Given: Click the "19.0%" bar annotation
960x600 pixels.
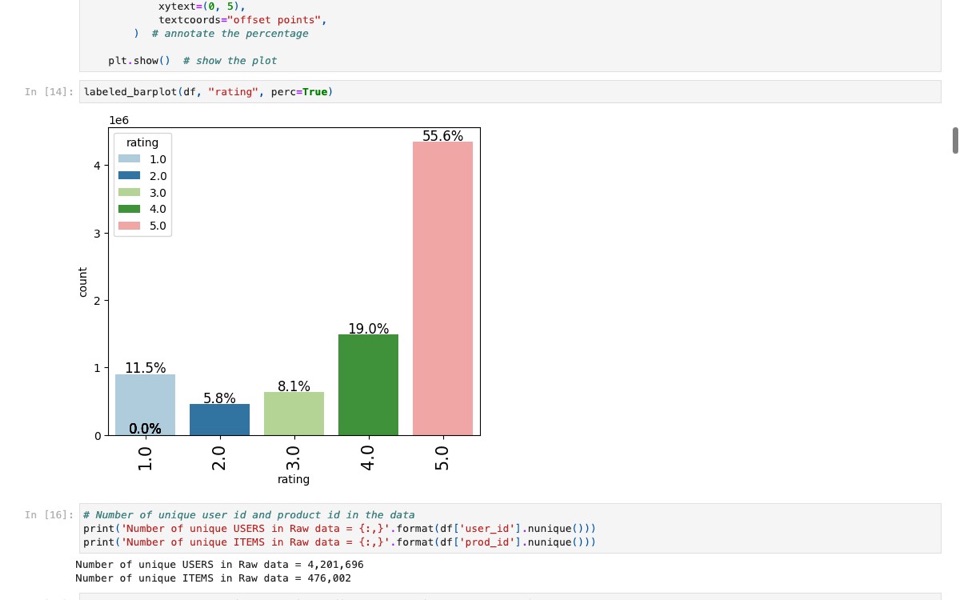Looking at the screenshot, I should pyautogui.click(x=369, y=329).
